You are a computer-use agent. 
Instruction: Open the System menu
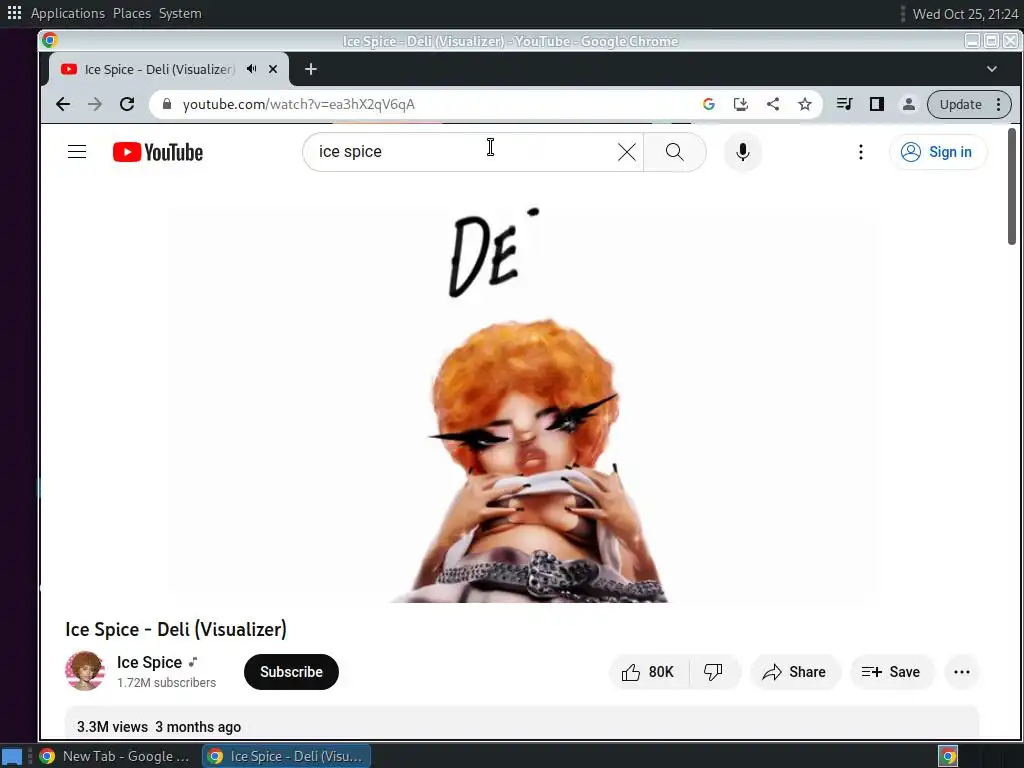tap(180, 13)
